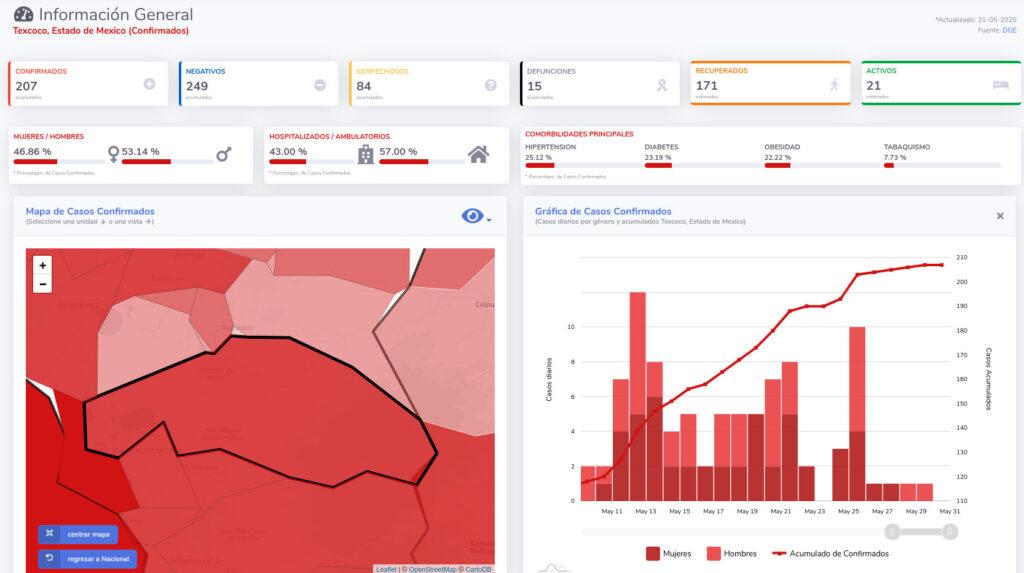Viewport: 1024px width, 573px height.
Task: Click the walking person icon in Recuperados
Action: coord(833,85)
